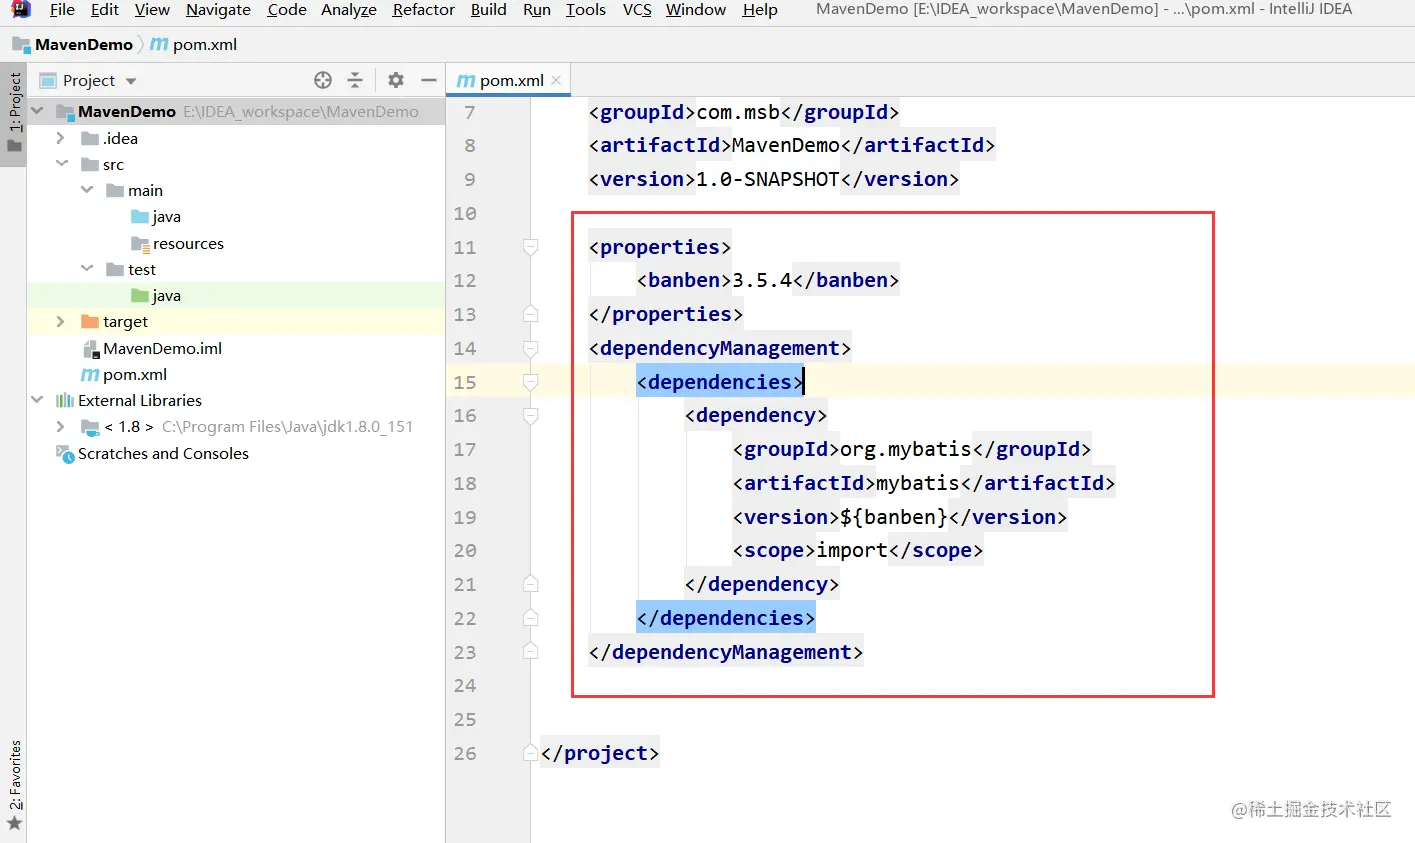The height and width of the screenshot is (843, 1415).
Task: Click the locate-in-project crosshair icon
Action: click(322, 80)
